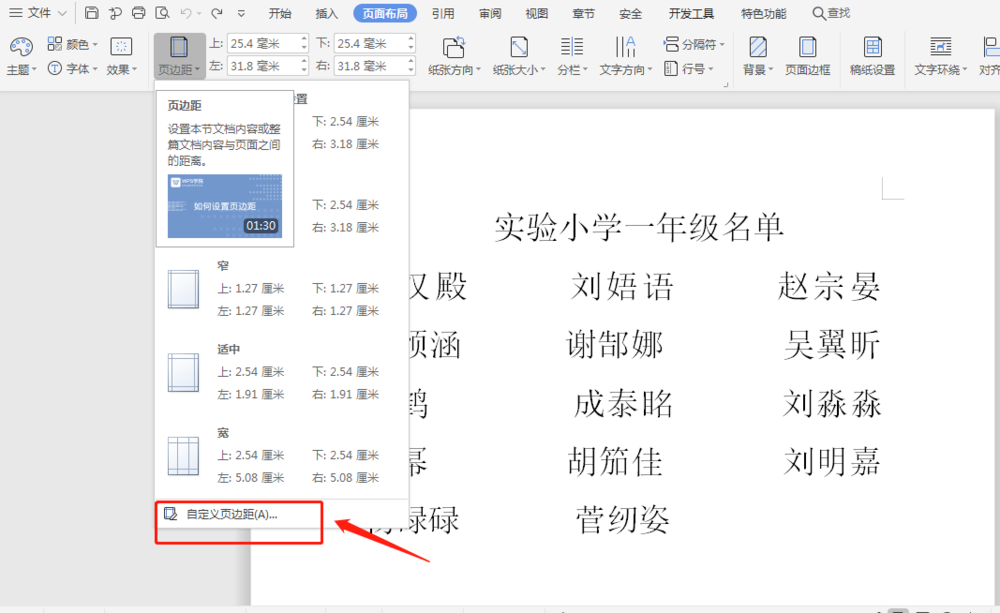
Task: Click the 稿纸设置 grid paper icon
Action: pos(872,48)
